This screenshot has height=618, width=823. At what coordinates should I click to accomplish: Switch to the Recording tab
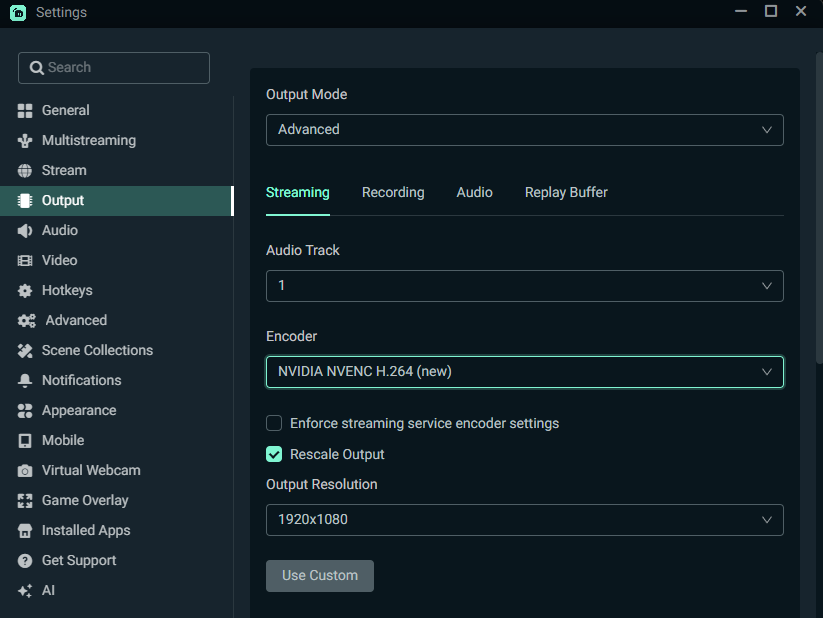[393, 192]
